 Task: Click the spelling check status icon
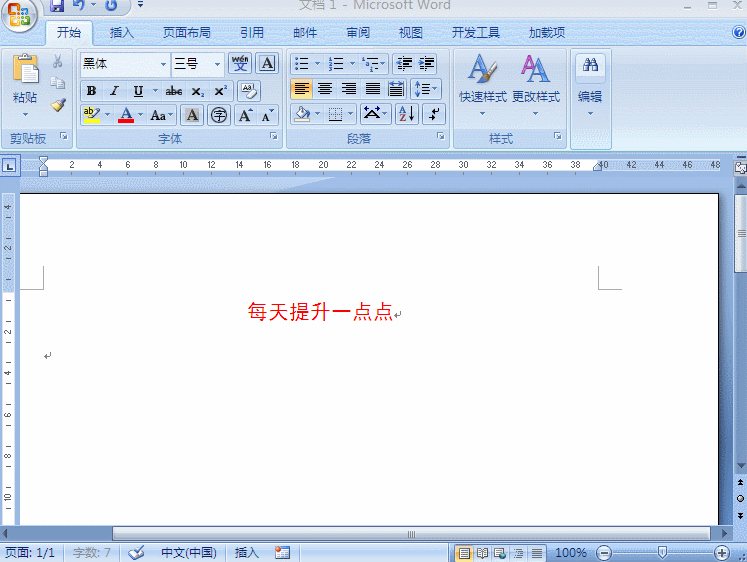click(136, 552)
